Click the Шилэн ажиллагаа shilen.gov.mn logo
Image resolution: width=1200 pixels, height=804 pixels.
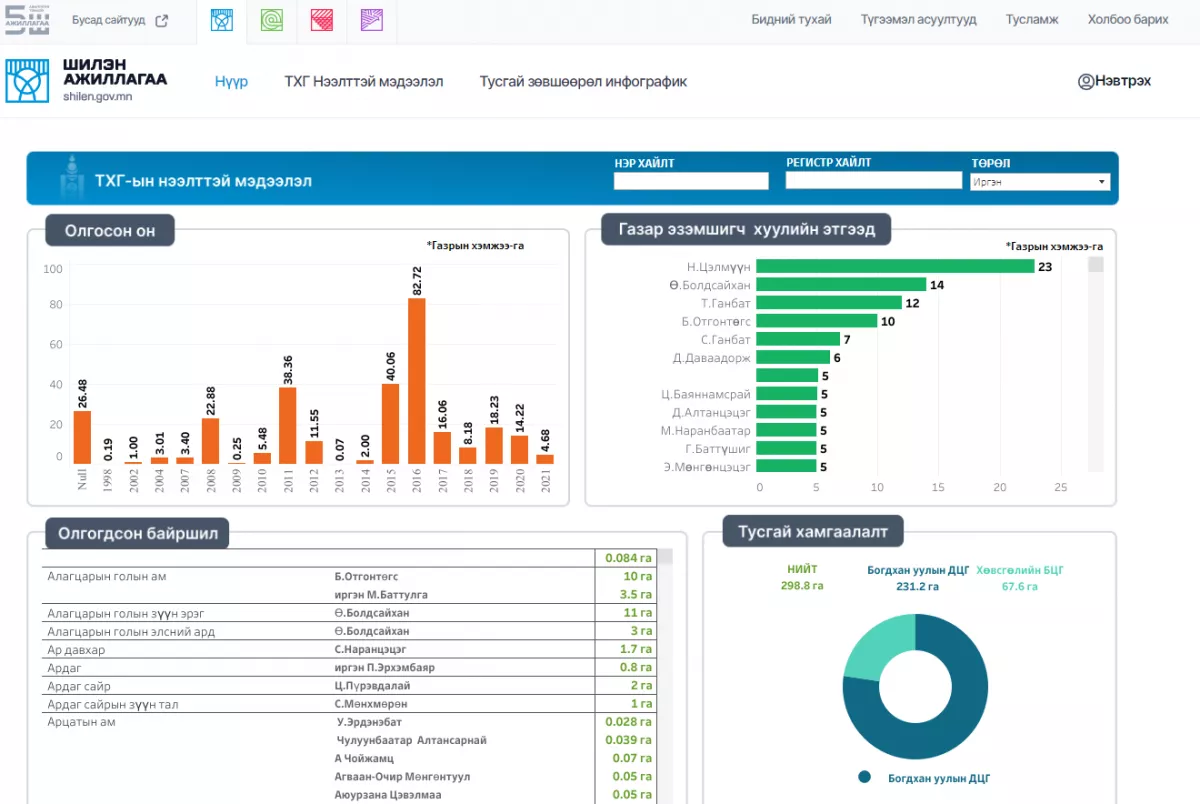pos(87,81)
